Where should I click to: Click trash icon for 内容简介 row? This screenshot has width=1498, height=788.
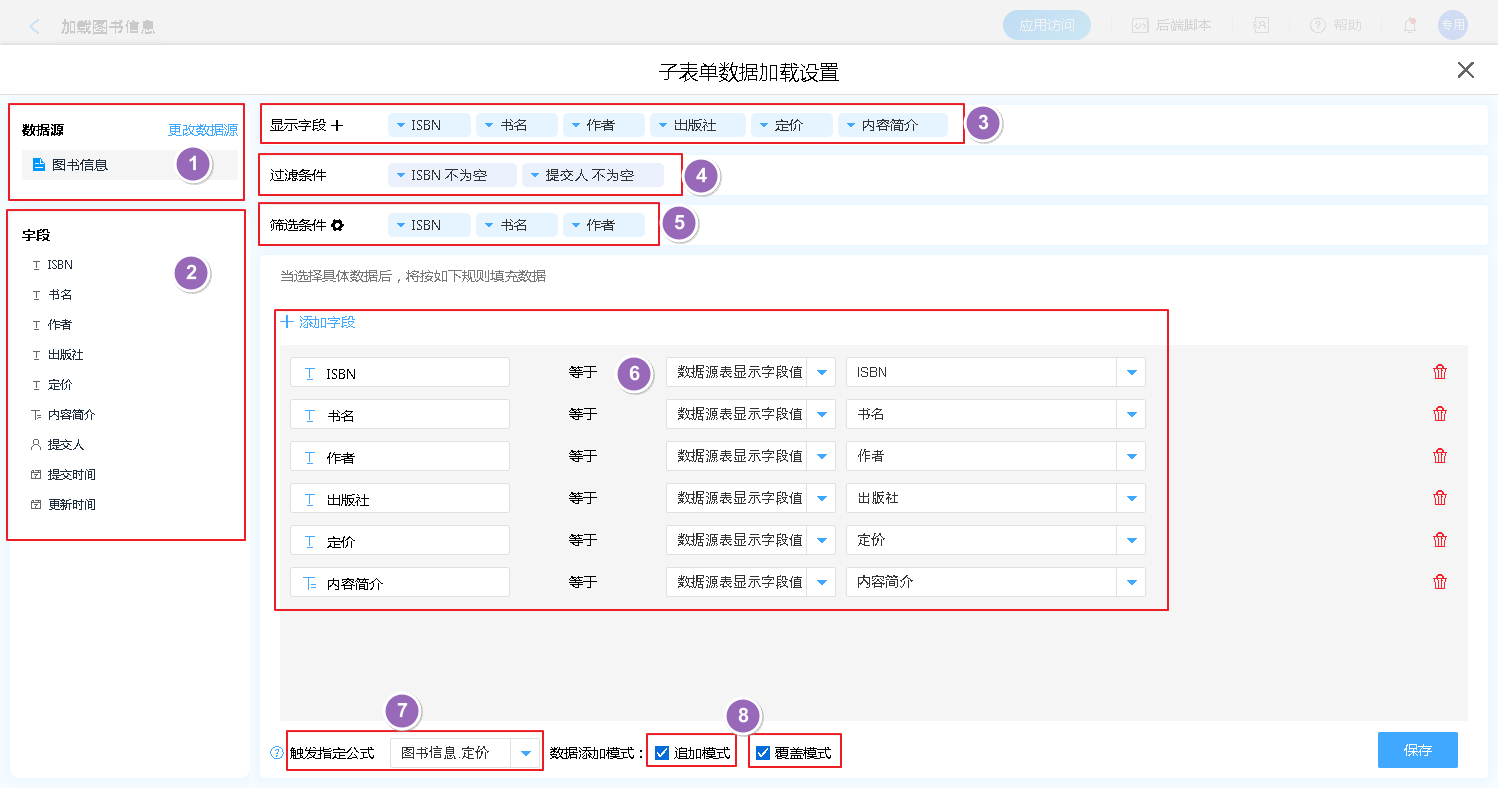click(1440, 582)
